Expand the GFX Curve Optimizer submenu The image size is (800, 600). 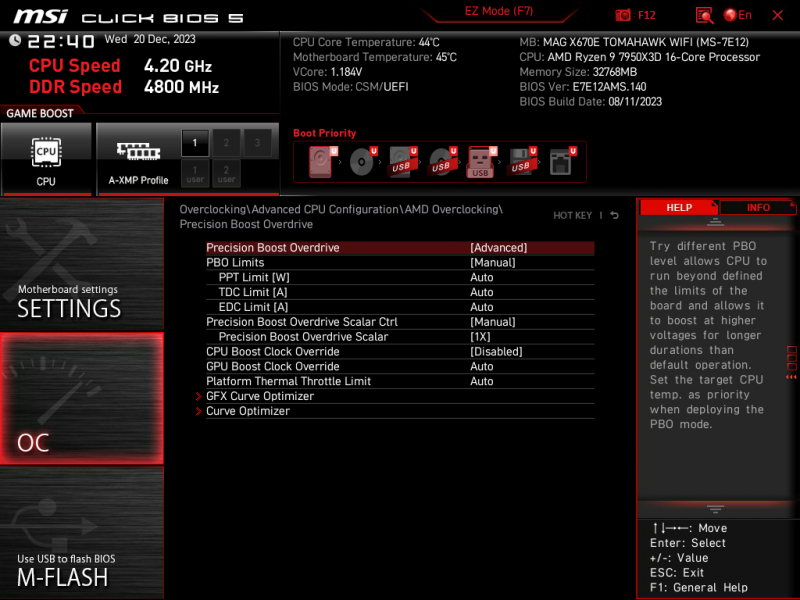(x=259, y=396)
